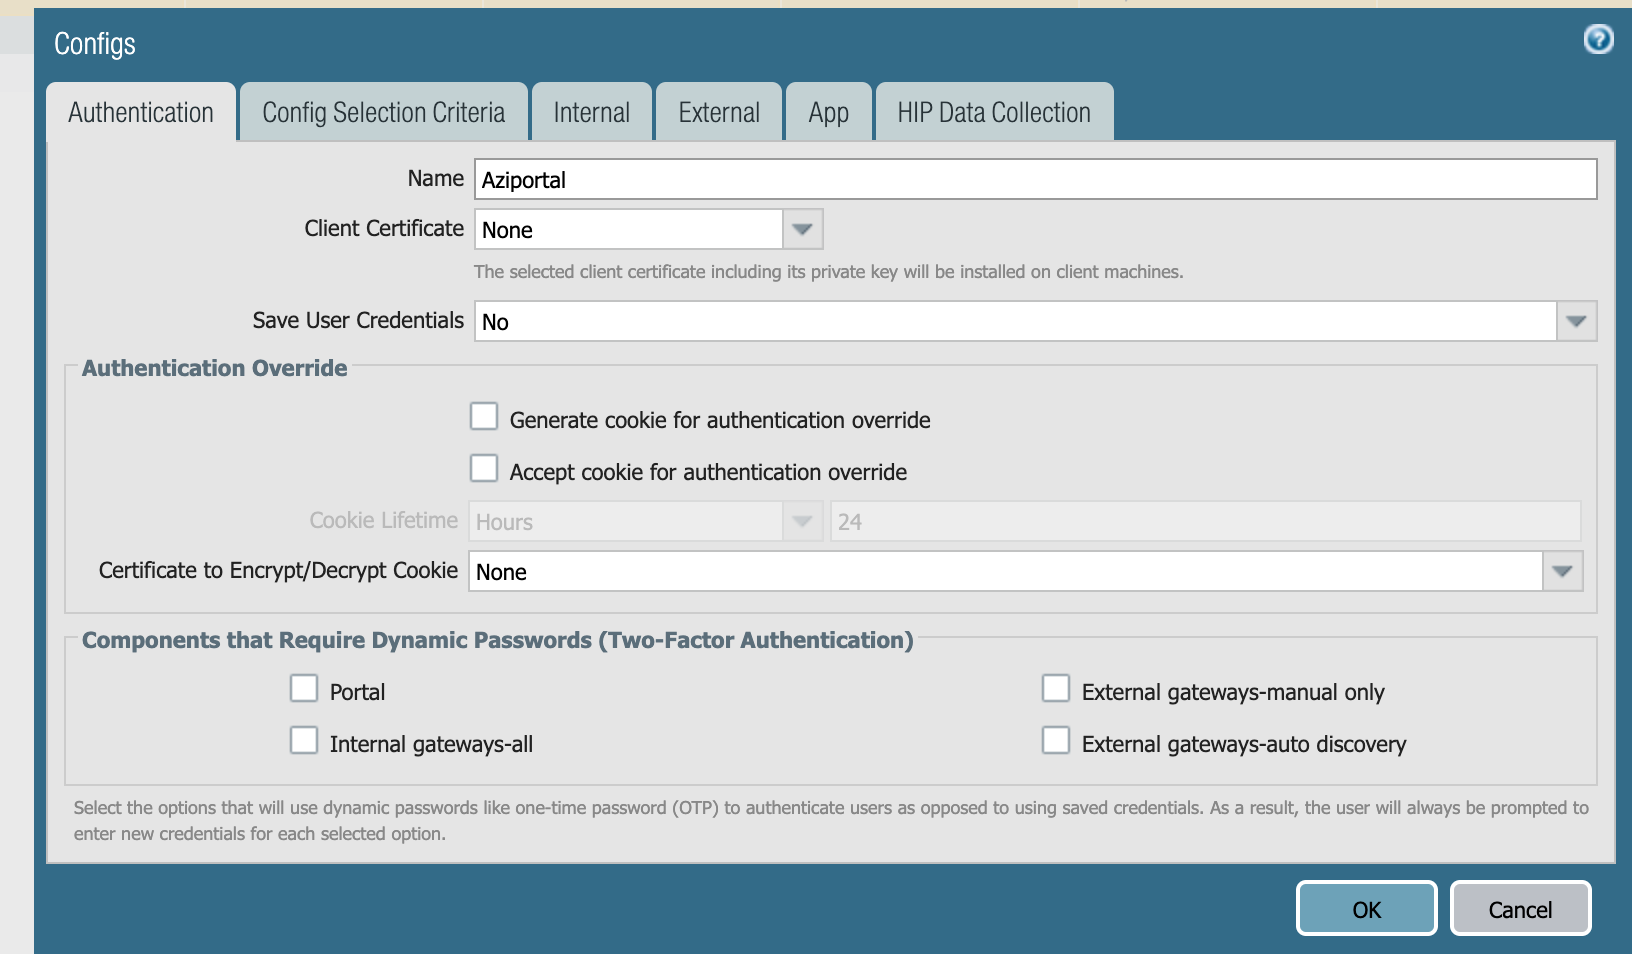Tick the Portal two-factor checkbox

click(x=304, y=689)
